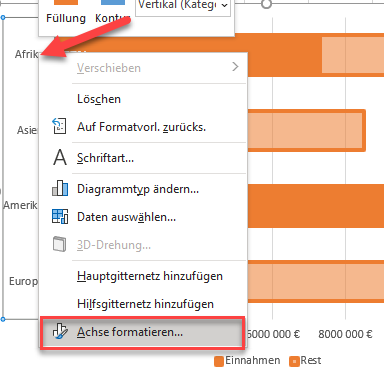Click the Europa axis label
Screen dimensions: 384x374
[x=24, y=281]
